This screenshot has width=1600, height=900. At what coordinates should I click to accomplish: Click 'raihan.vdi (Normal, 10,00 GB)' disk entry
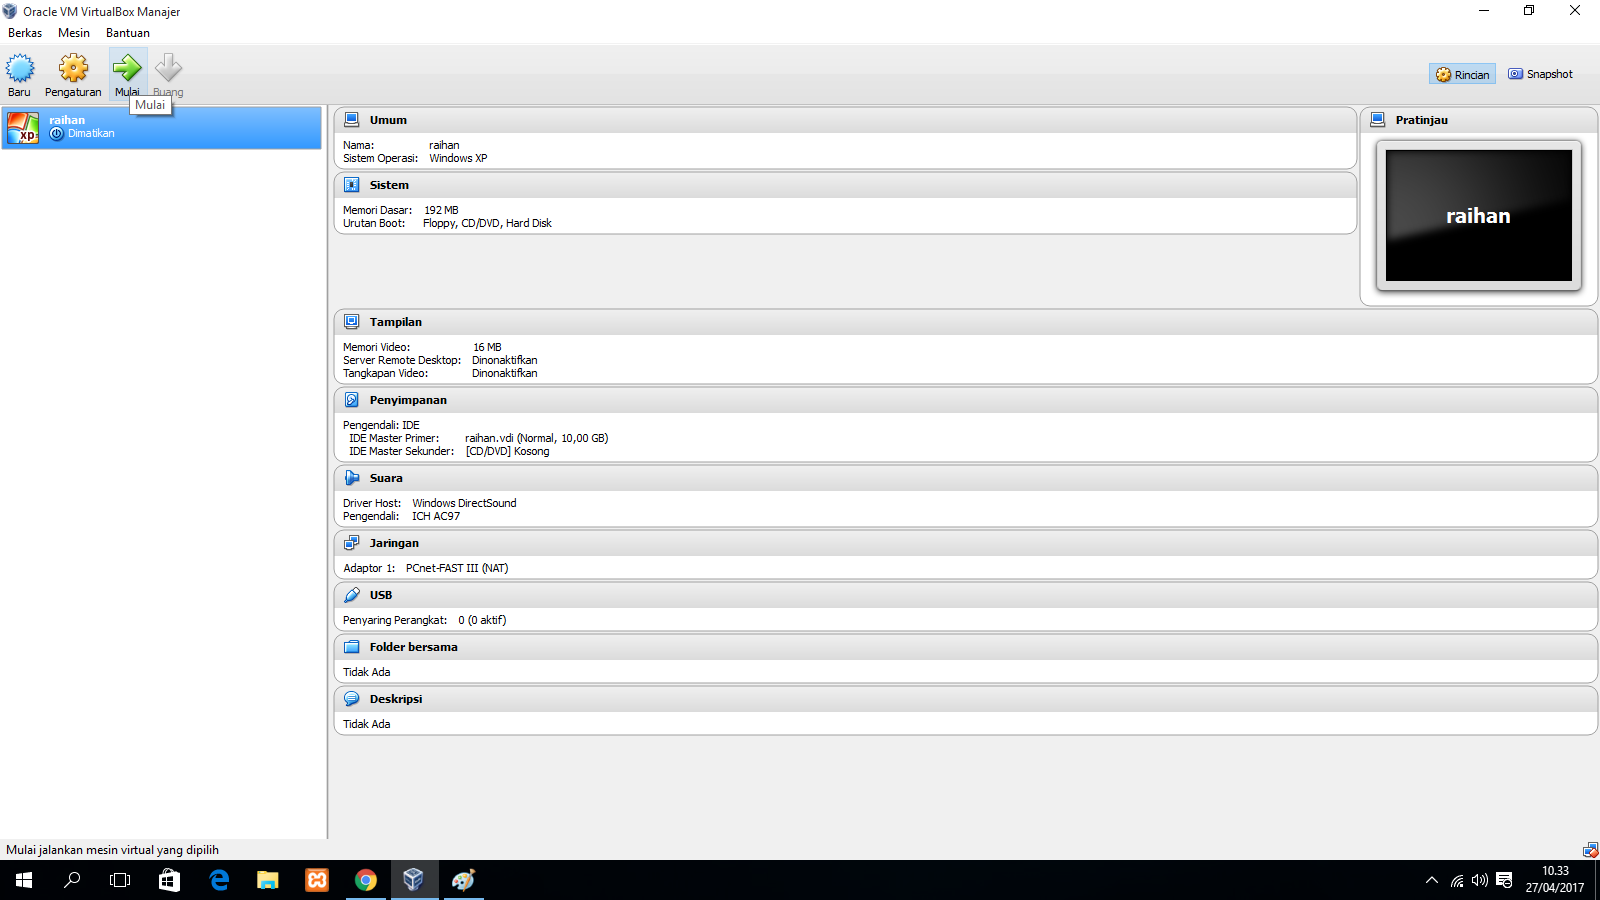point(536,438)
